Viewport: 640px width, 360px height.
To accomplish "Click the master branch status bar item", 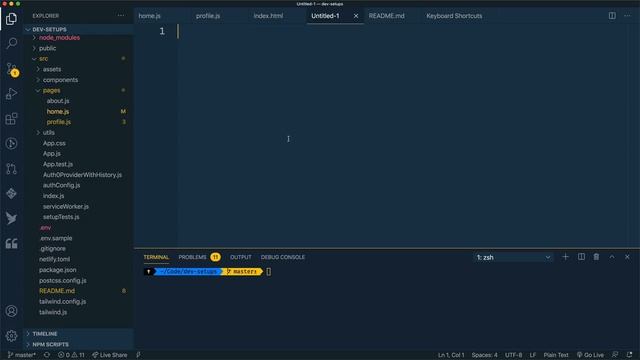I will [x=22, y=355].
